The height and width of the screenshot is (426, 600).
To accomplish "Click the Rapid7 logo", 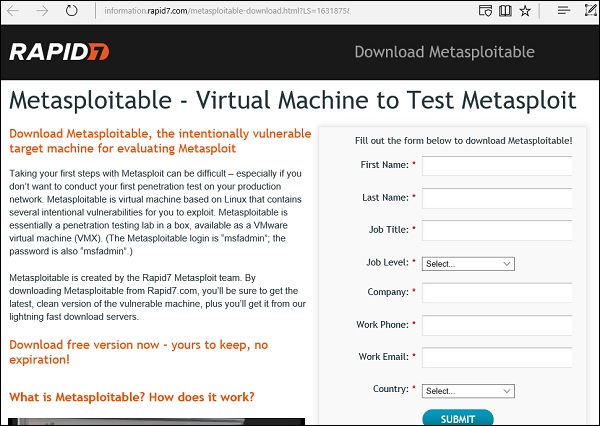I will tap(59, 52).
